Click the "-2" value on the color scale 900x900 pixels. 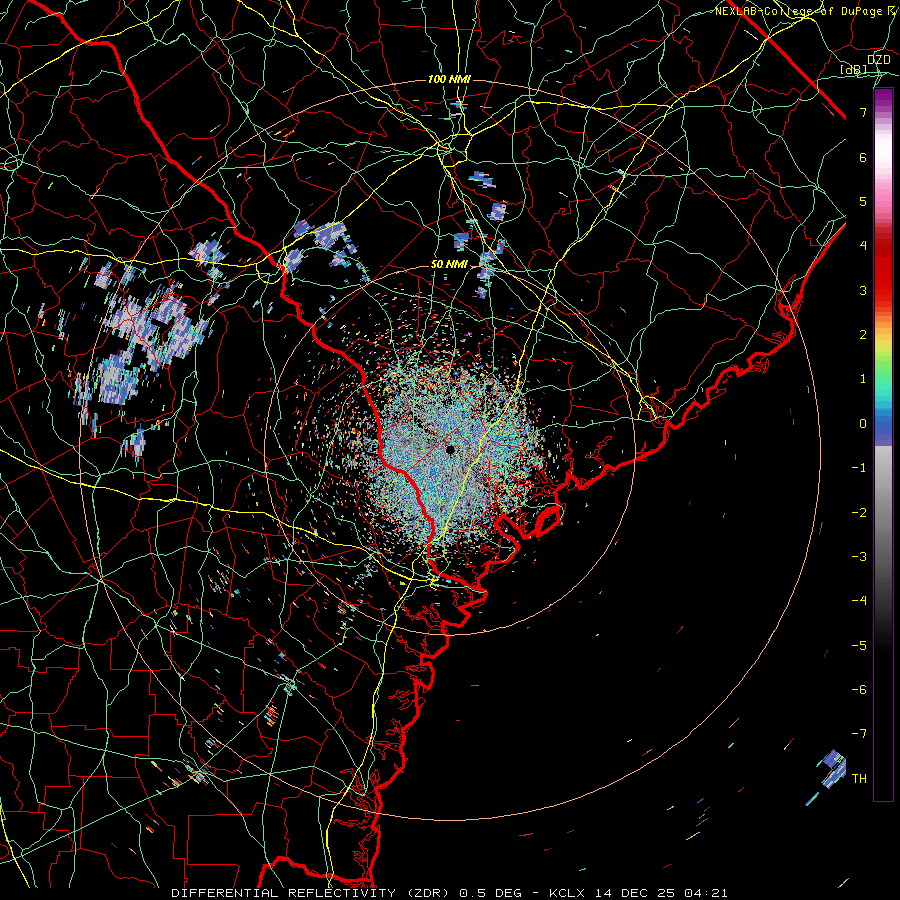tap(859, 513)
